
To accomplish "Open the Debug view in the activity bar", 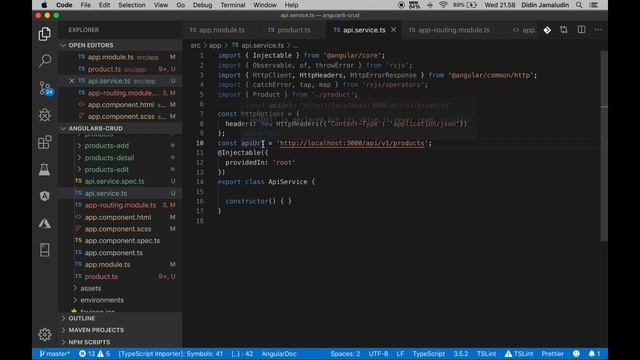I will pos(44,115).
